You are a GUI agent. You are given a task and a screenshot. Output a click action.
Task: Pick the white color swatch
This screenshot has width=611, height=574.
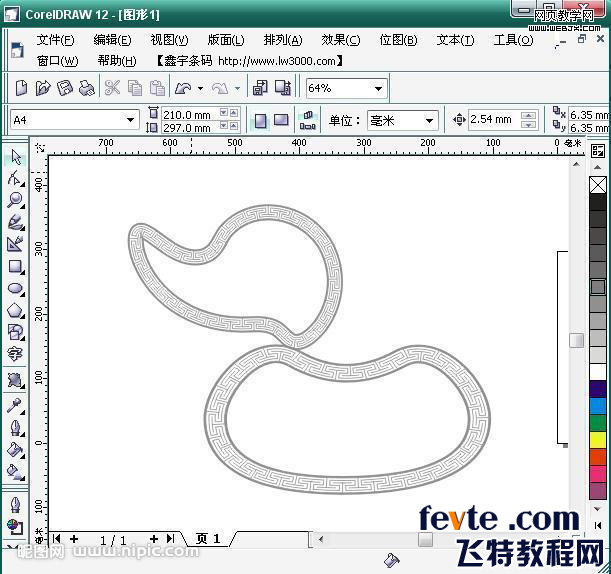pyautogui.click(x=597, y=371)
